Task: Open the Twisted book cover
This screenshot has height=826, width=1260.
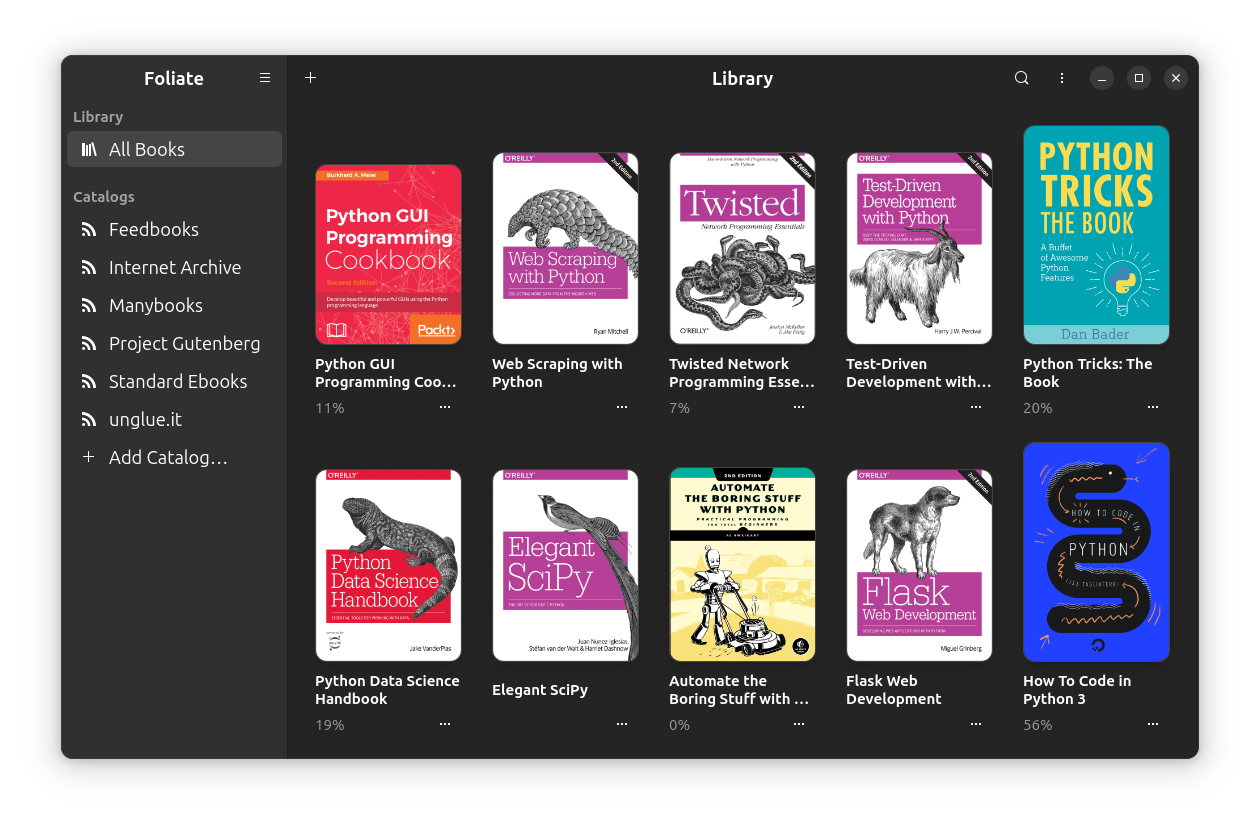Action: 742,248
